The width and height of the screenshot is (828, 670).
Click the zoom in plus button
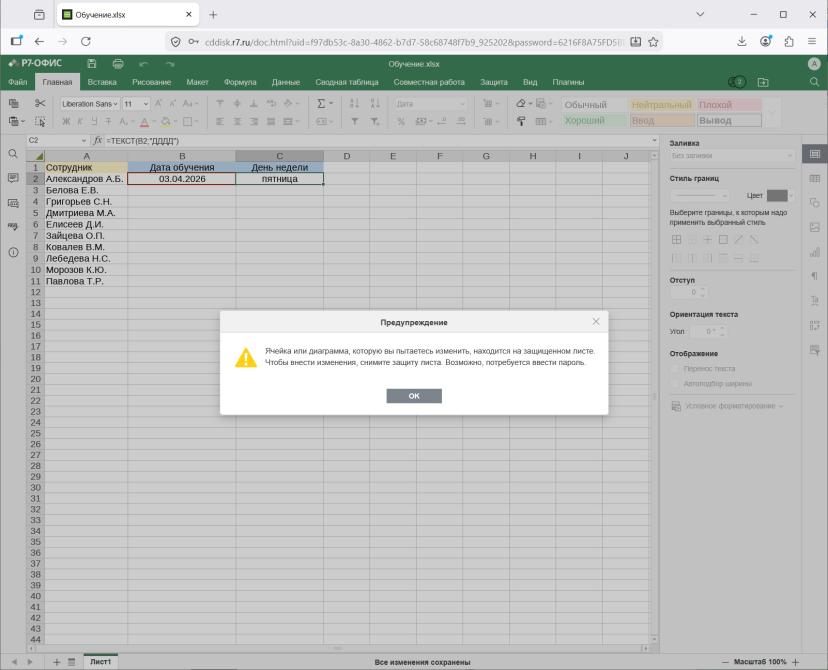click(x=796, y=662)
